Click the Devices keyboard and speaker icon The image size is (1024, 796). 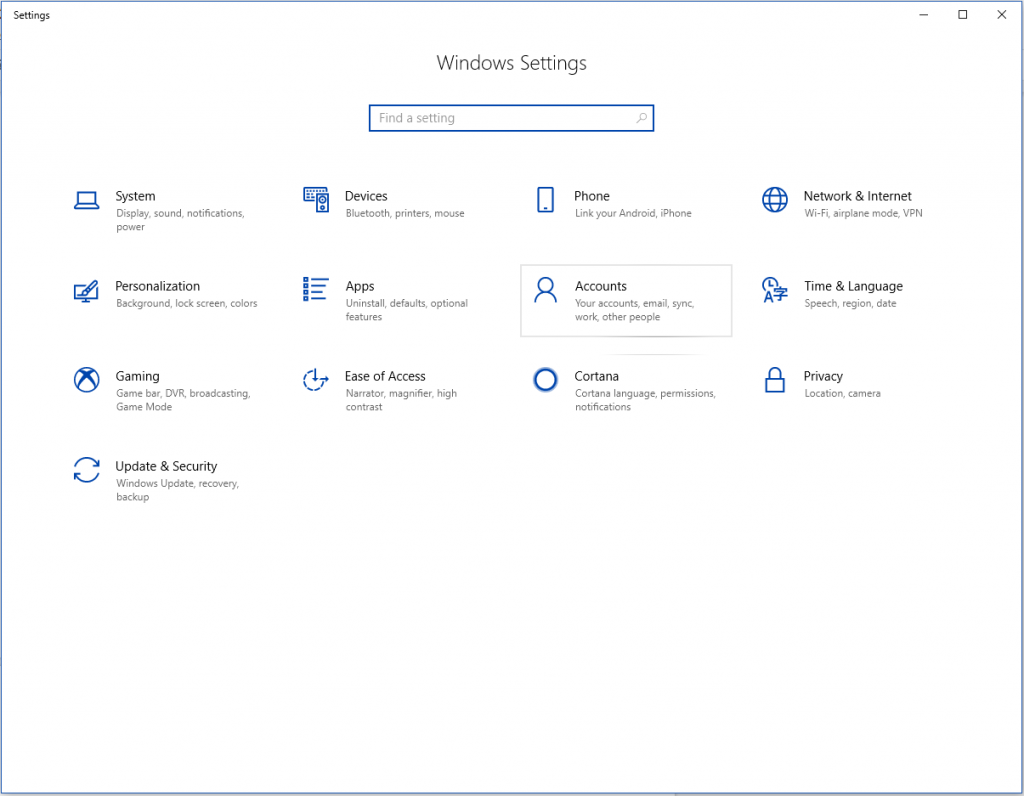pyautogui.click(x=316, y=199)
